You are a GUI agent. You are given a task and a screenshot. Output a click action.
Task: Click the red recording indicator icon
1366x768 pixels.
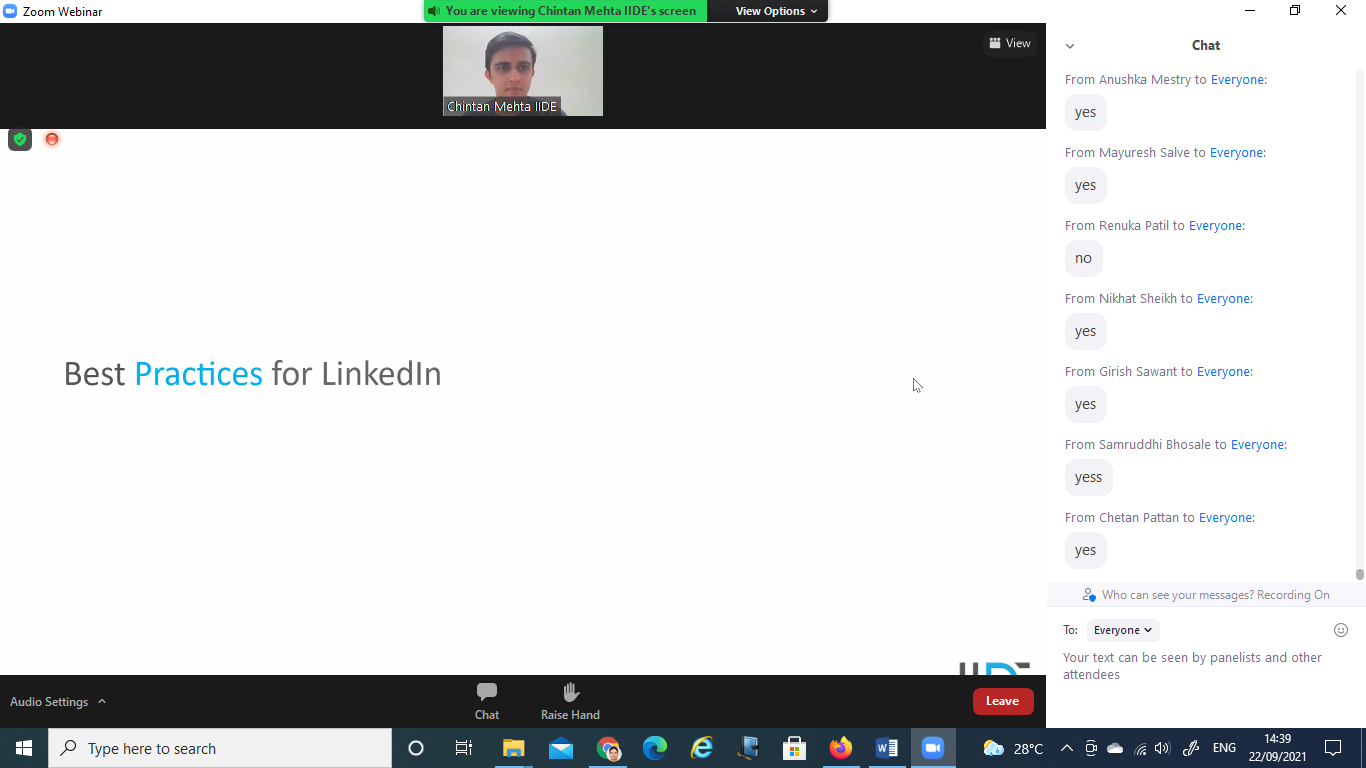click(x=52, y=139)
